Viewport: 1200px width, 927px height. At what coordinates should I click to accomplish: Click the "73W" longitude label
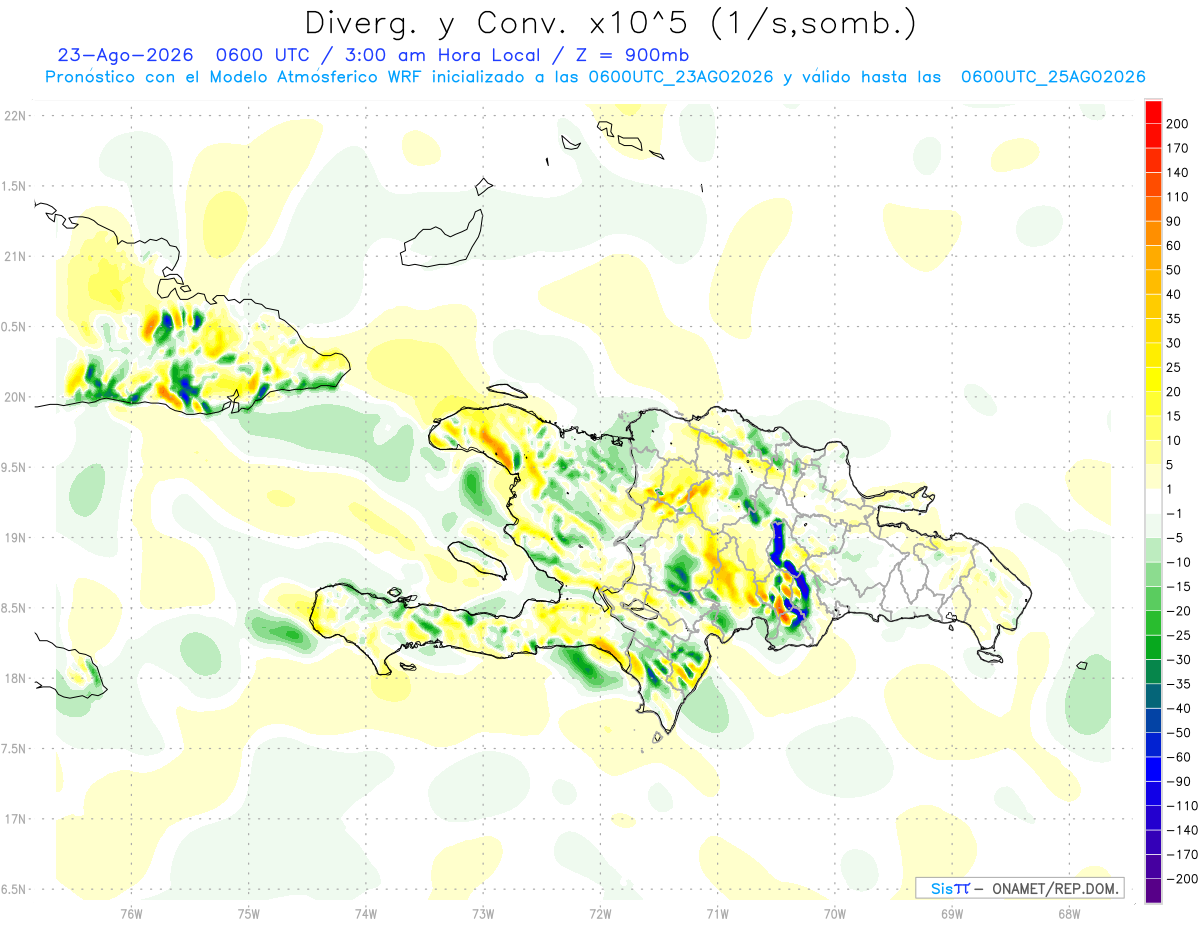coord(483,914)
